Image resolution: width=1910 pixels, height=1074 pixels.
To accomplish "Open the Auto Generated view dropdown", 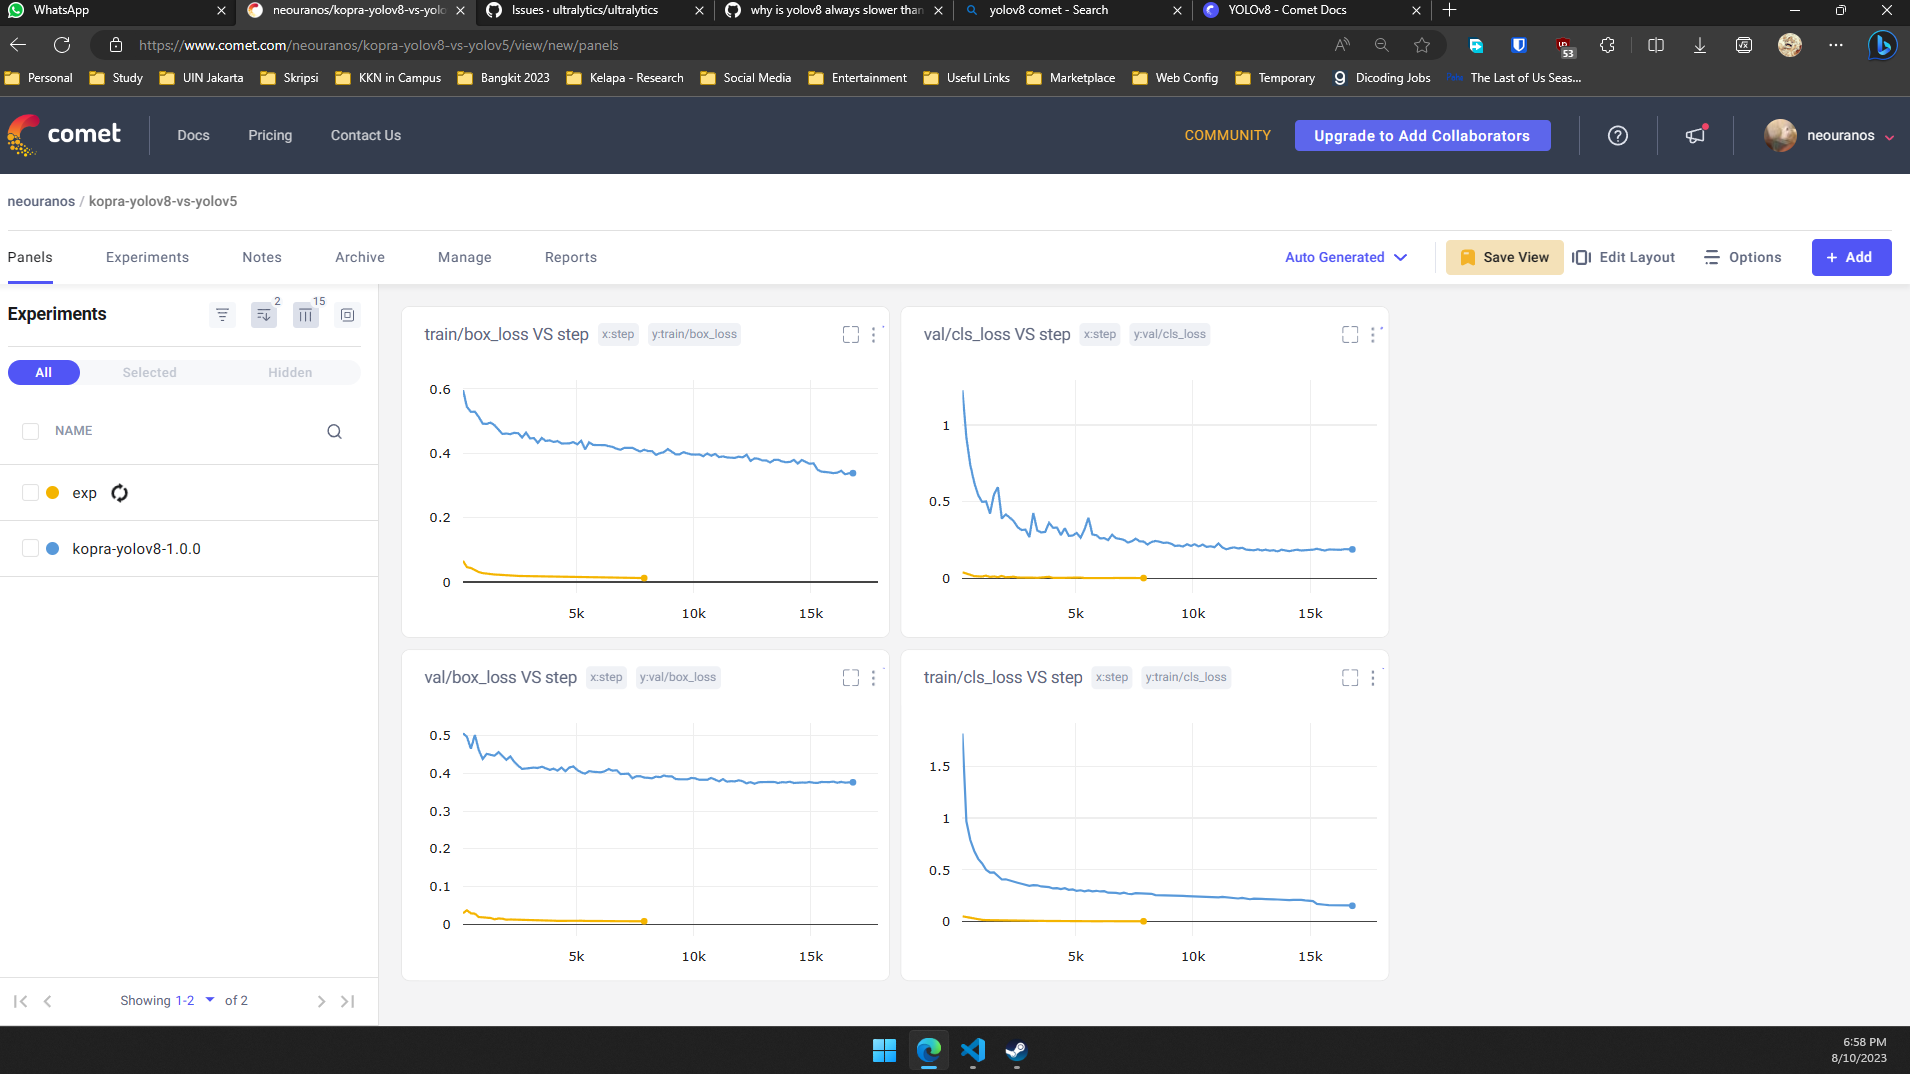I will (x=1345, y=257).
